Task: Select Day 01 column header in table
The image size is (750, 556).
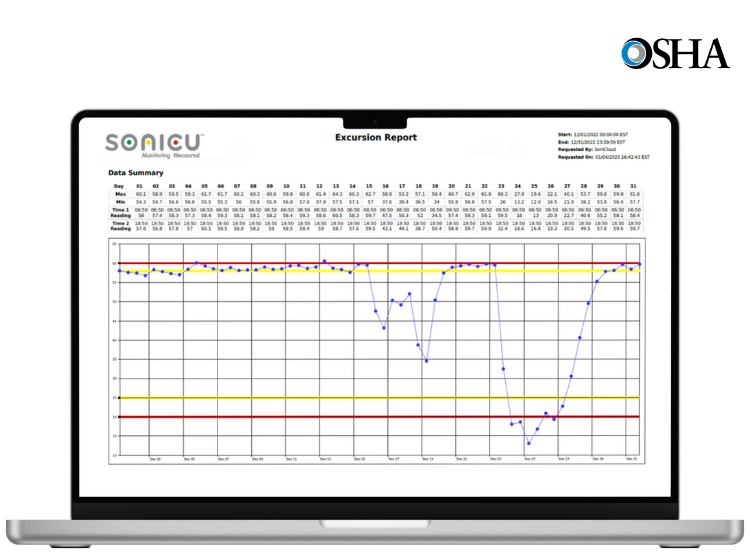Action: click(141, 186)
